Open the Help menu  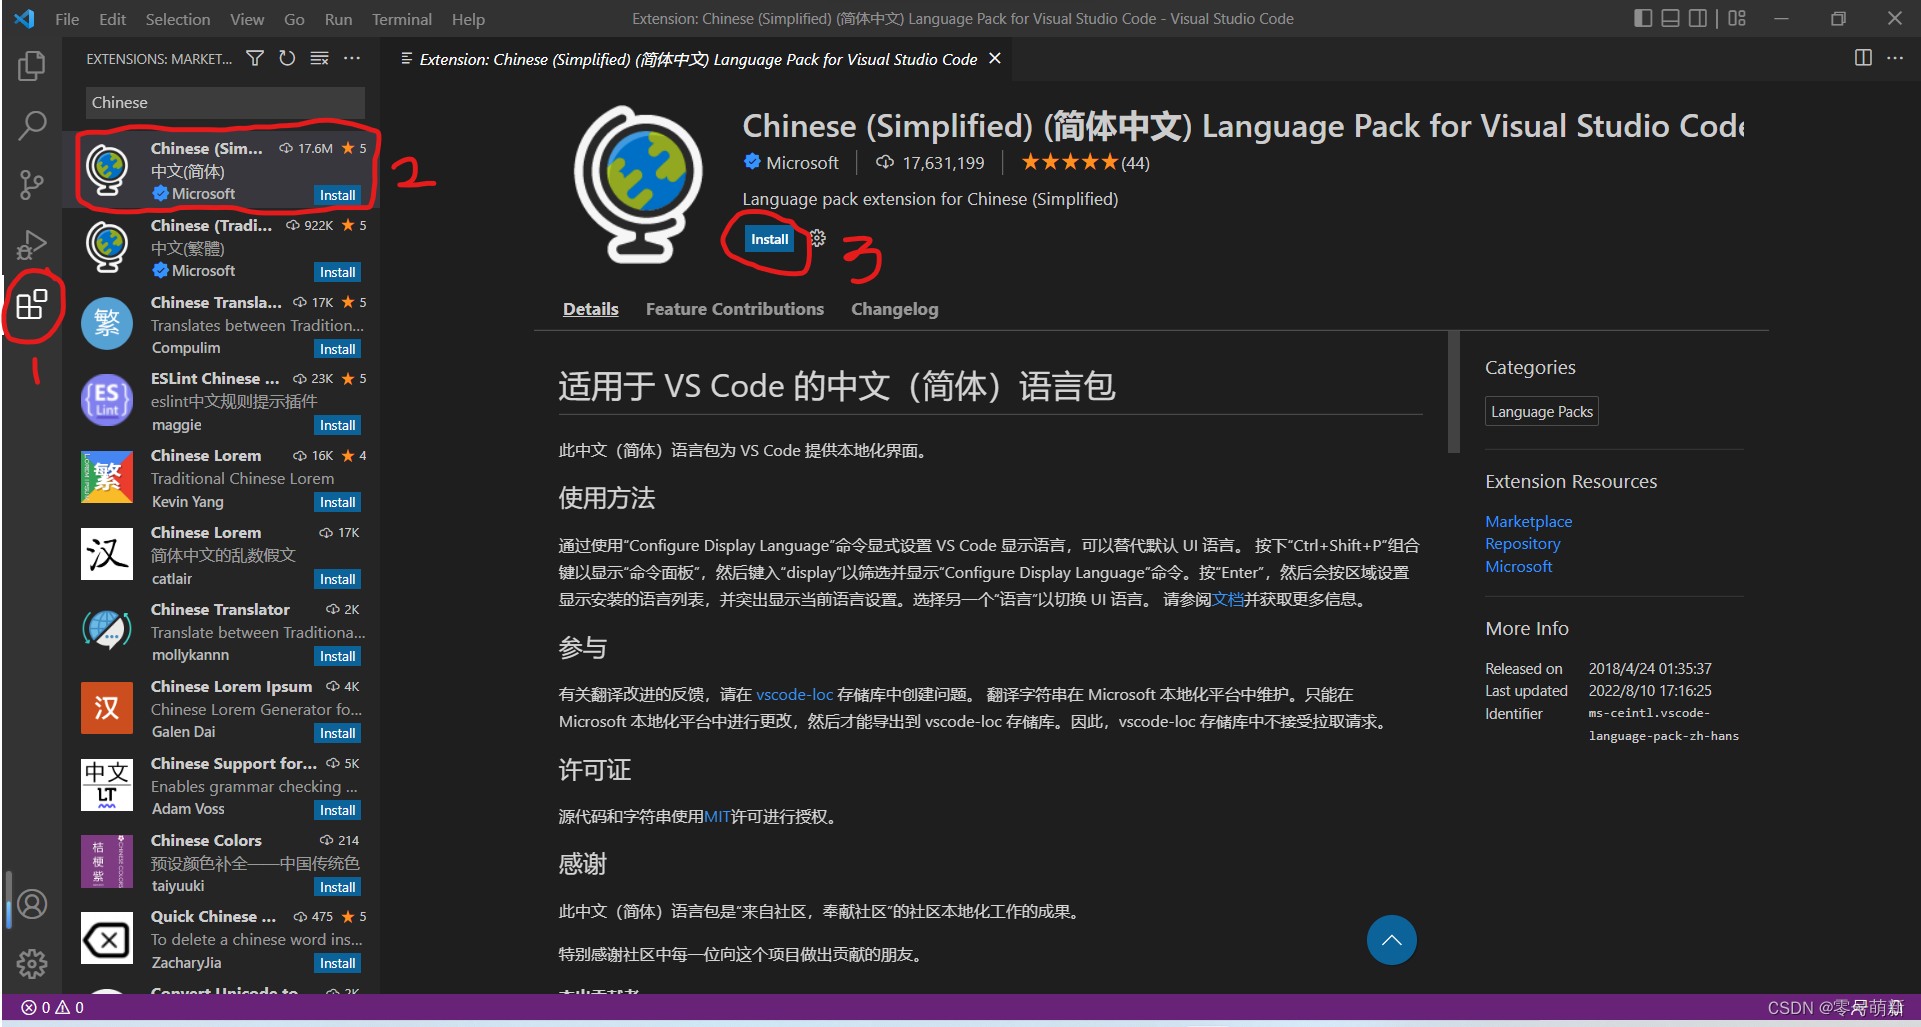[x=468, y=19]
